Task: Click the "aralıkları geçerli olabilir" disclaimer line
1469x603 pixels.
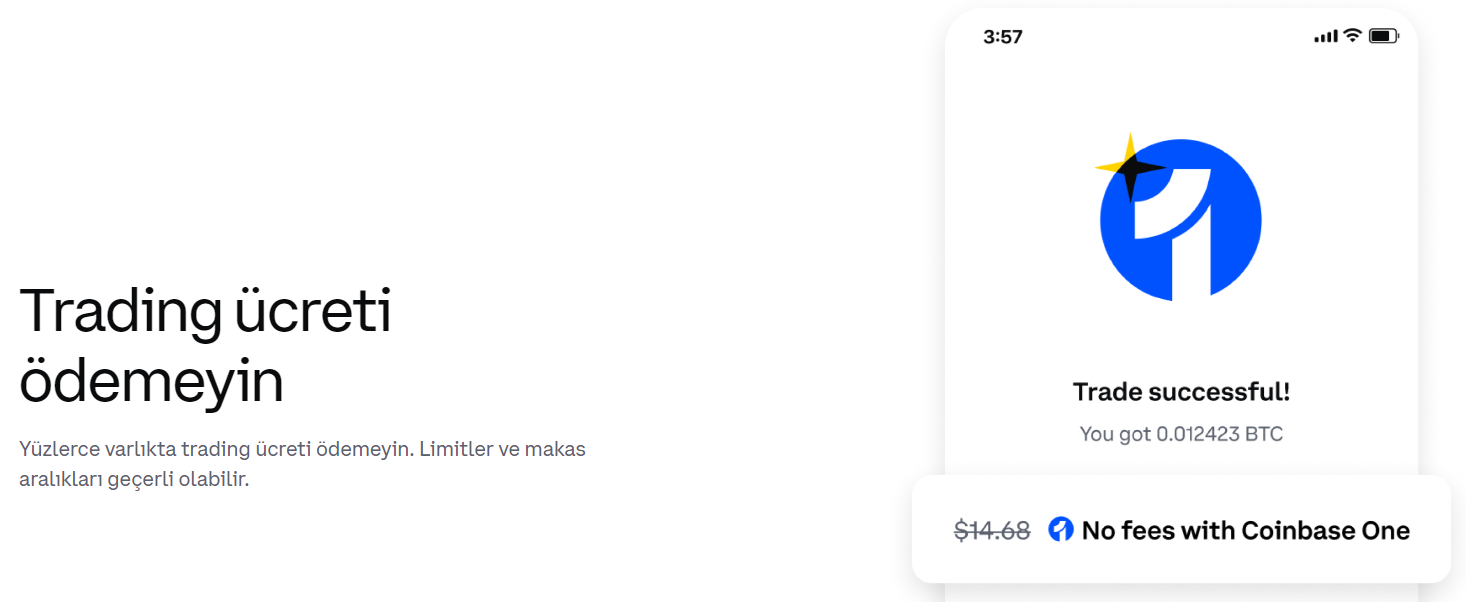Action: [x=134, y=479]
